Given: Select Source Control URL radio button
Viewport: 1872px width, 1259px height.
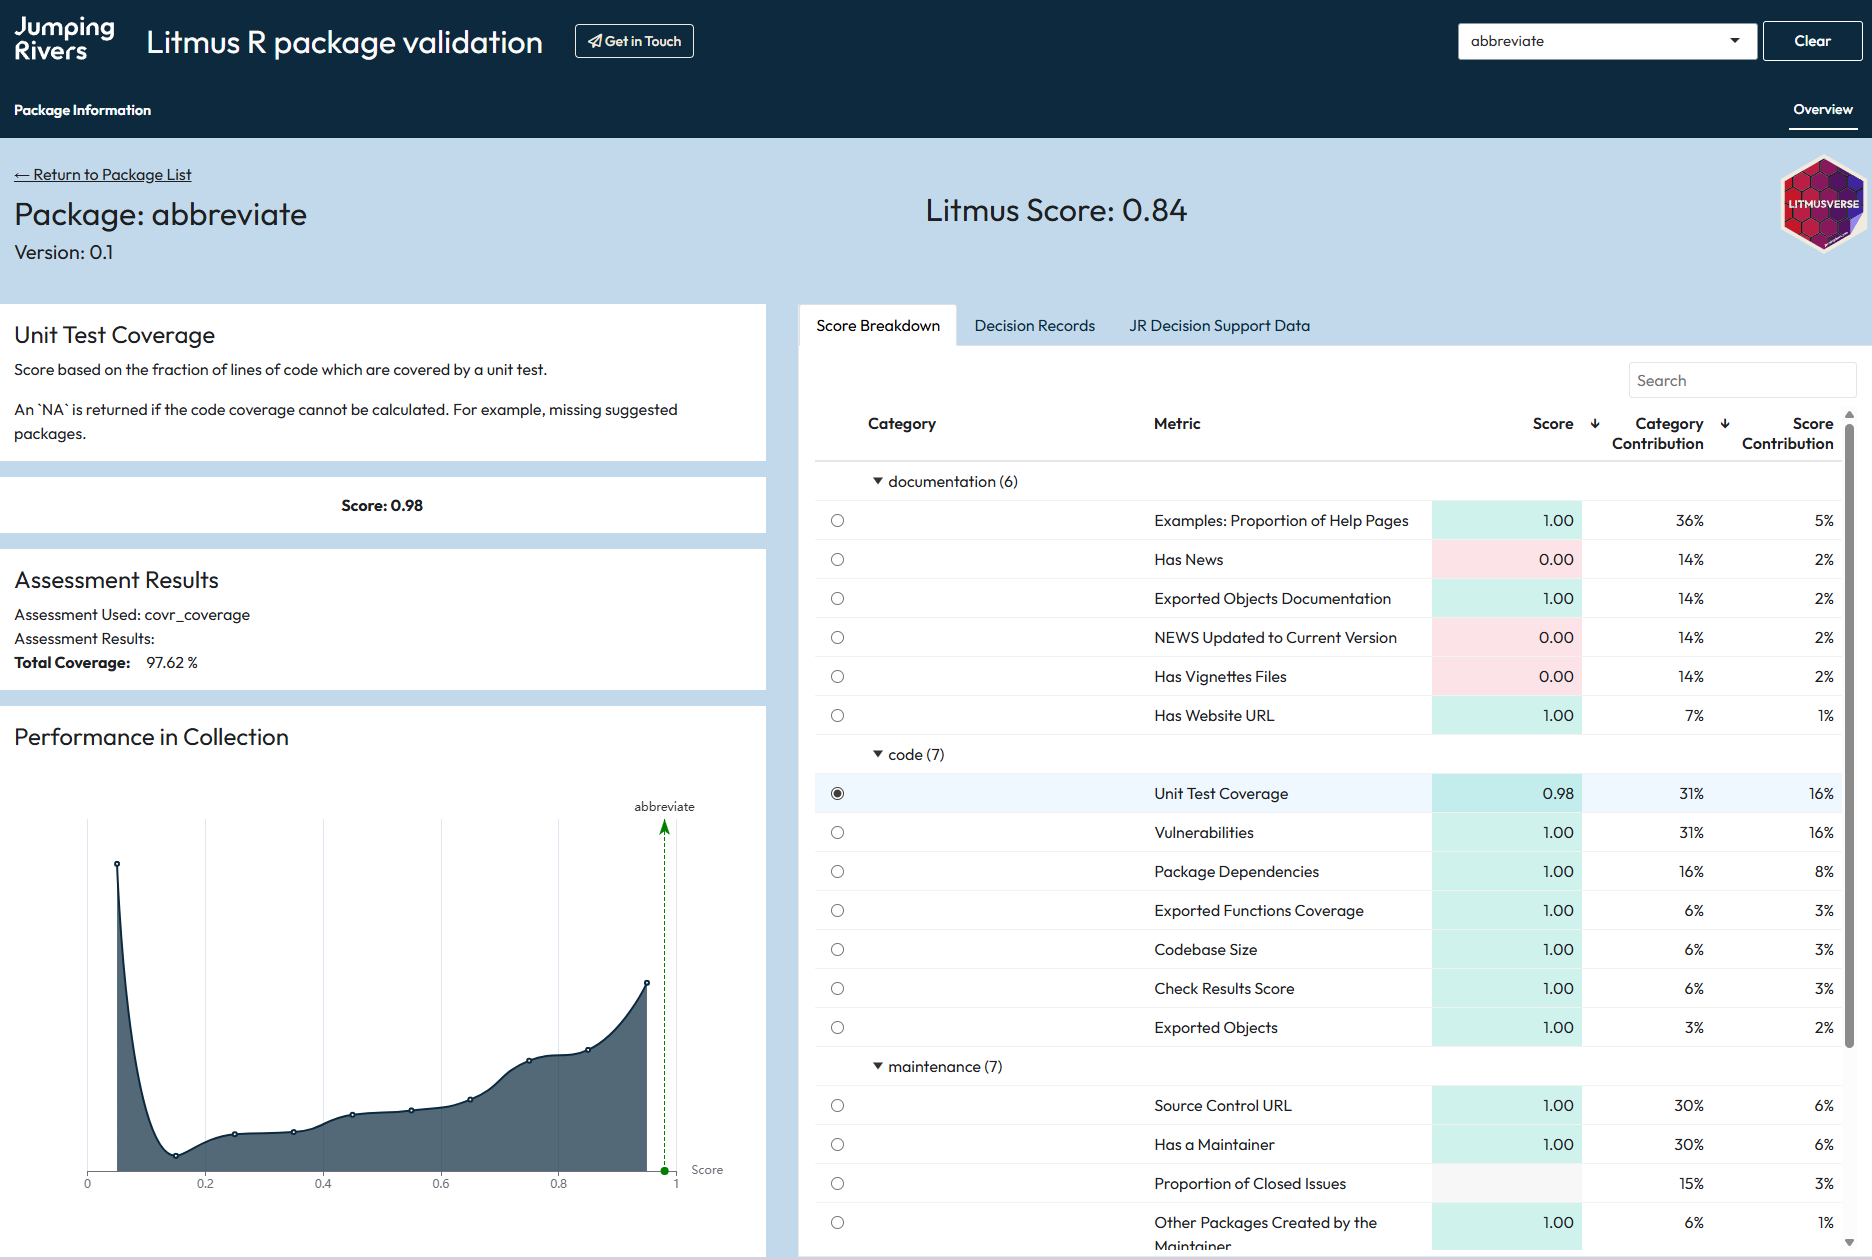Looking at the screenshot, I should [838, 1106].
